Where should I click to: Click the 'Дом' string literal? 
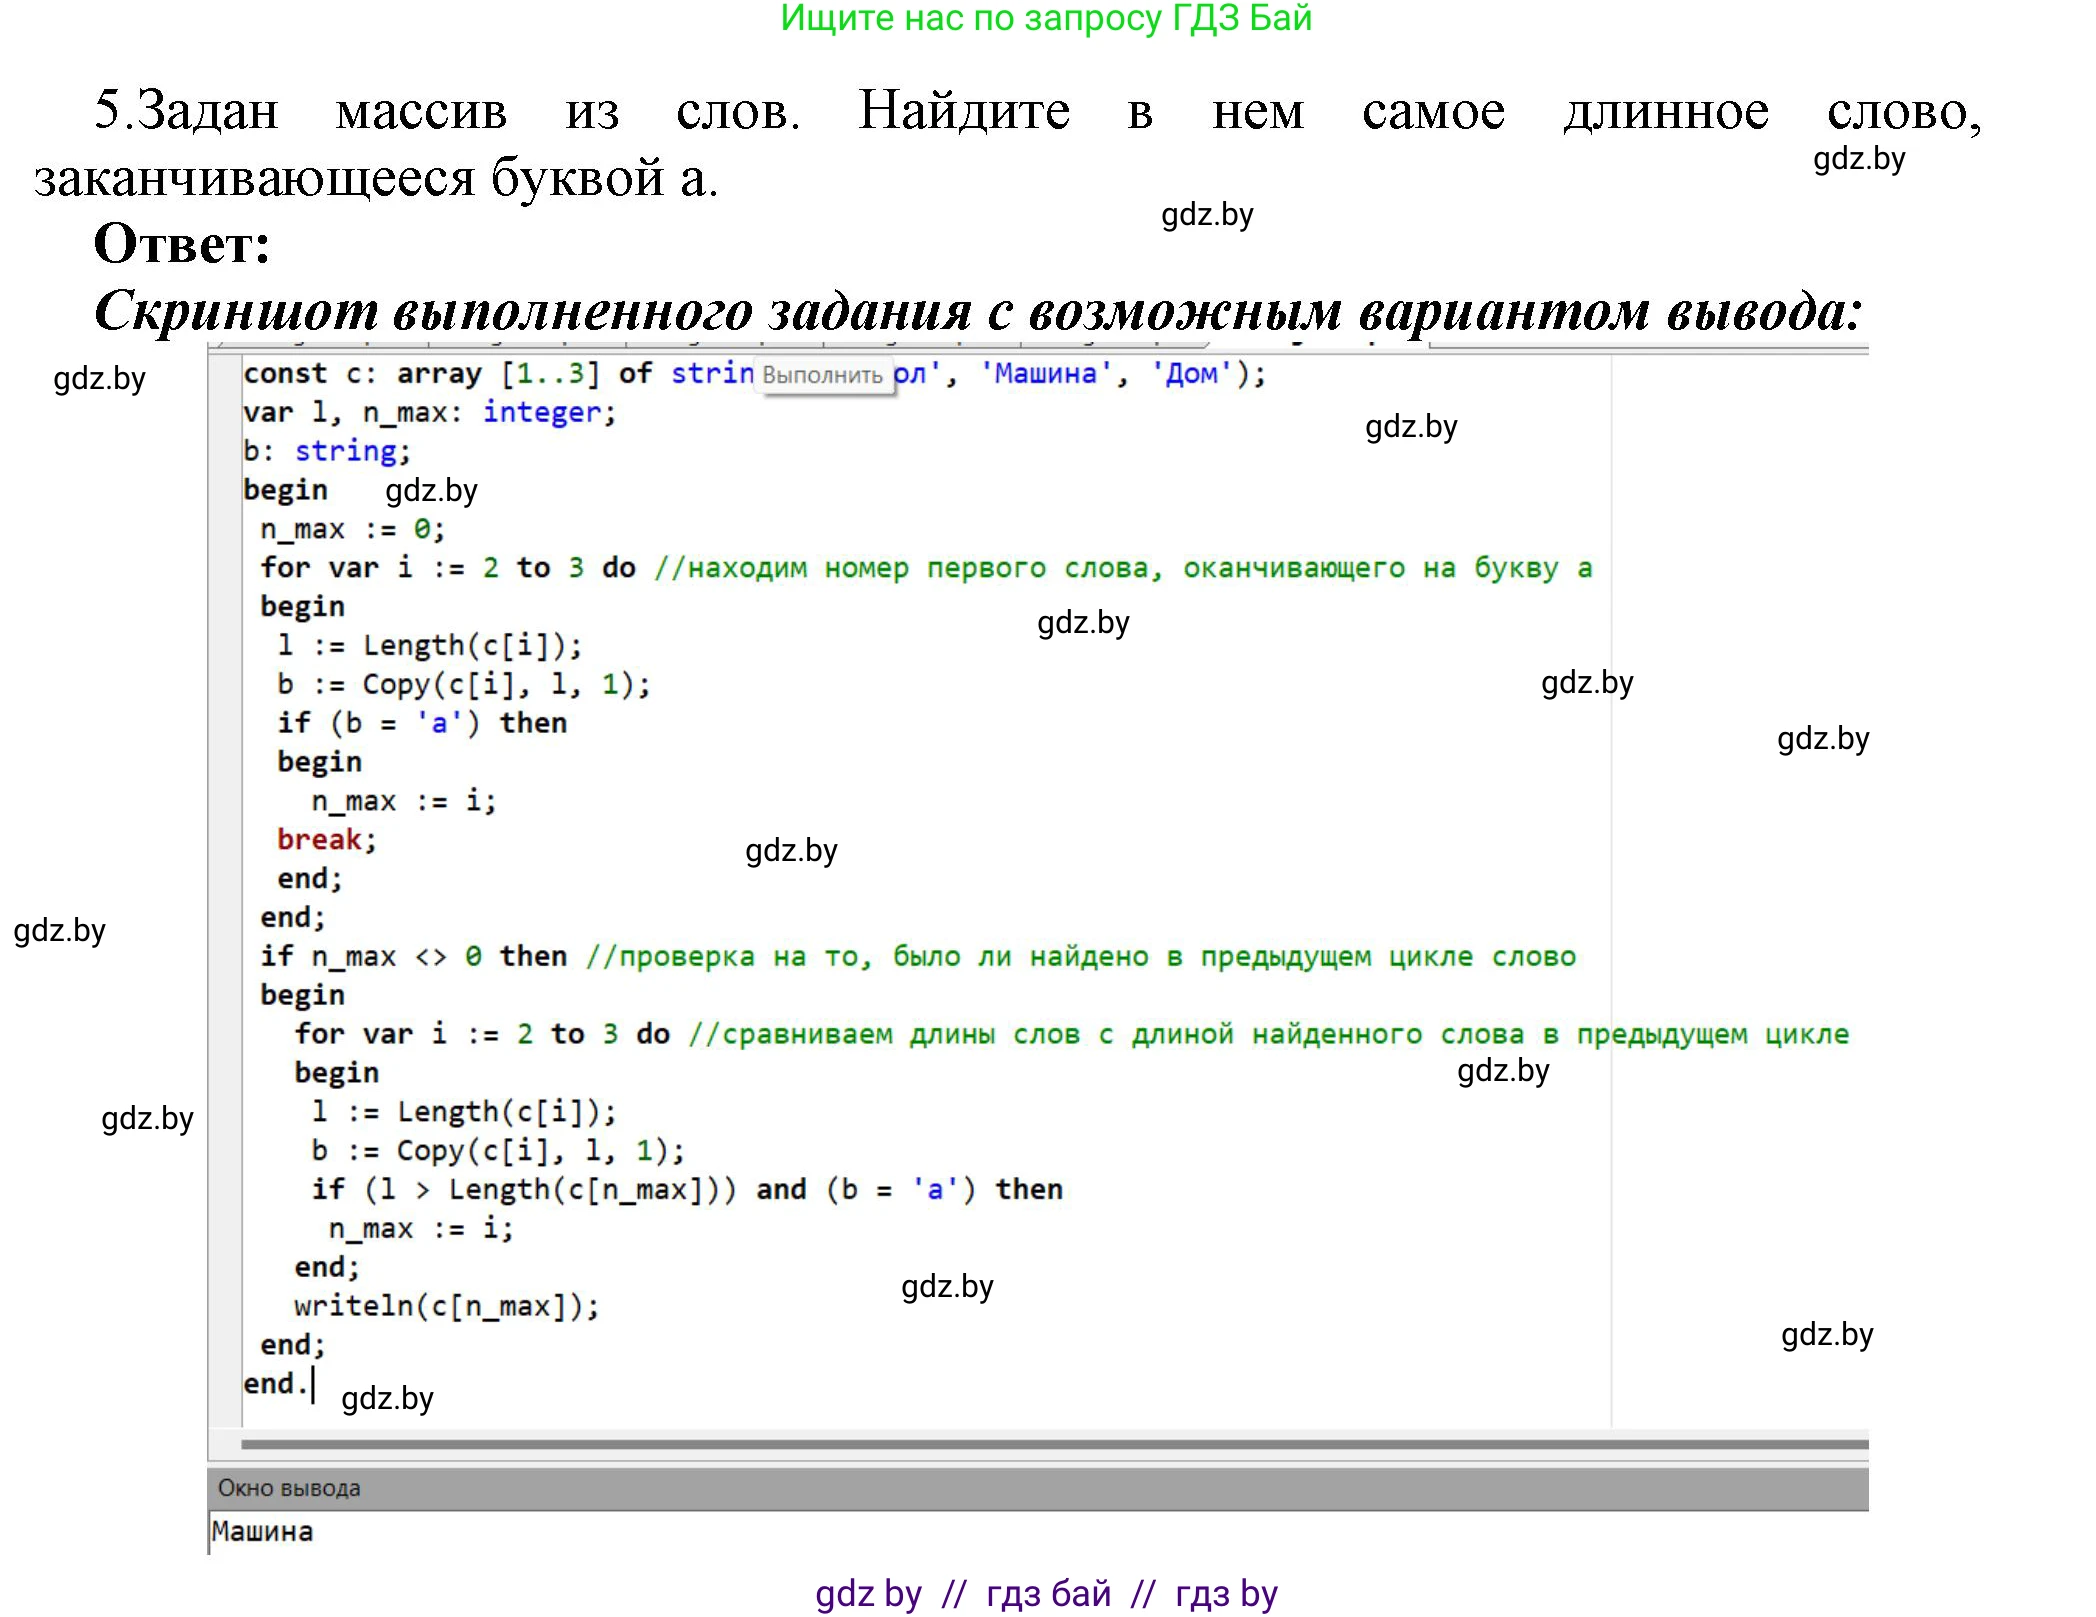(1191, 374)
